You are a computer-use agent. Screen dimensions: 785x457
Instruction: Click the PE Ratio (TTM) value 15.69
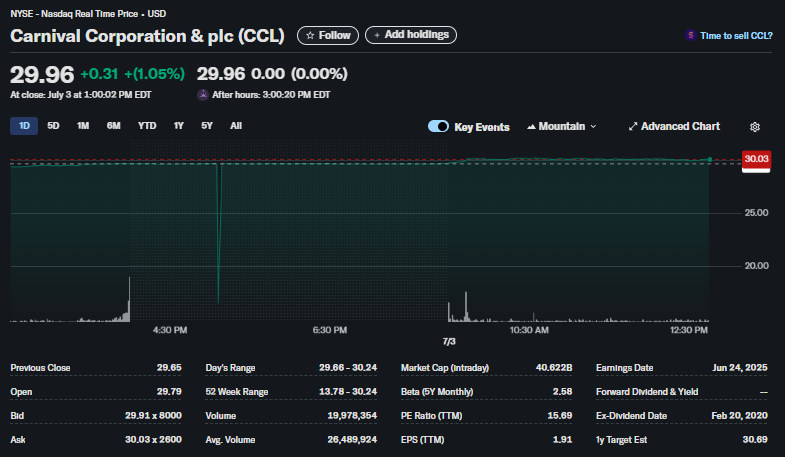point(560,415)
